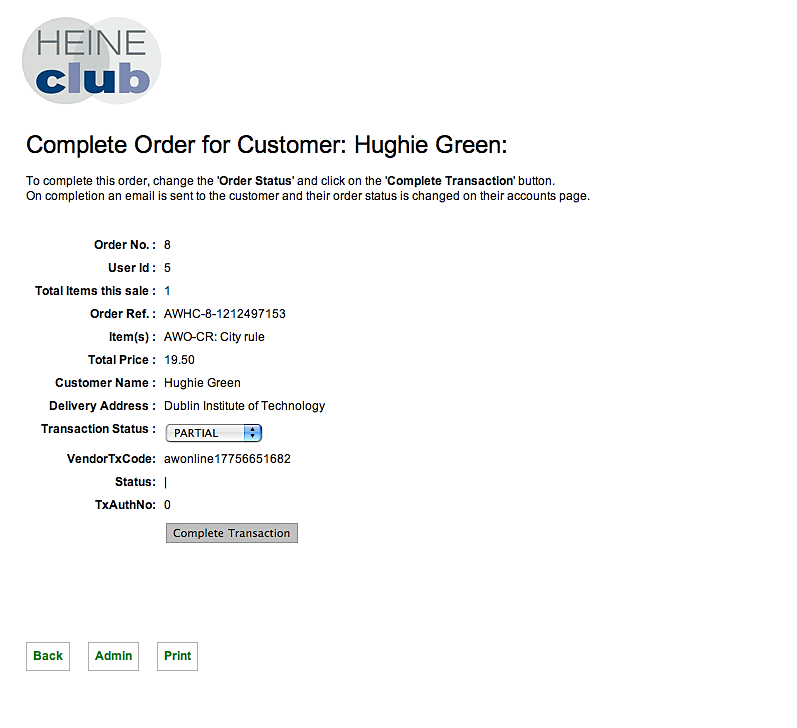The image size is (797, 728).
Task: Click the blue arrows beside PARTIAL
Action: pyautogui.click(x=252, y=433)
